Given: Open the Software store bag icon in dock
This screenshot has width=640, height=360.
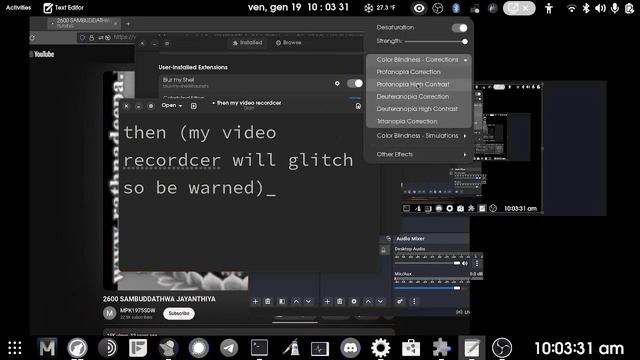Looking at the screenshot, I should [411, 348].
